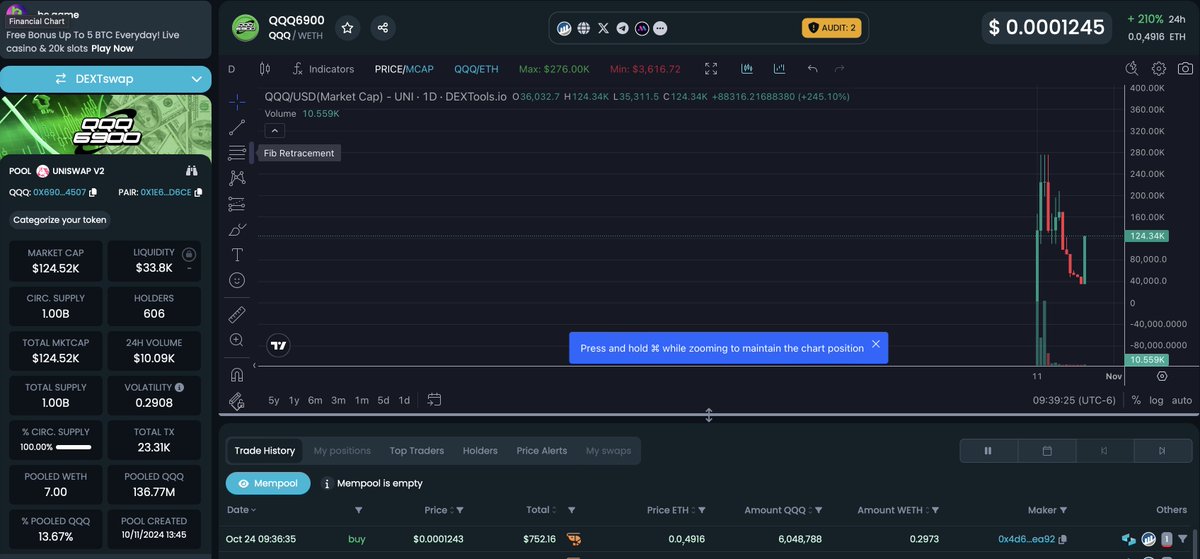The height and width of the screenshot is (559, 1200).
Task: Click the Play Now ad link
Action: [x=112, y=48]
